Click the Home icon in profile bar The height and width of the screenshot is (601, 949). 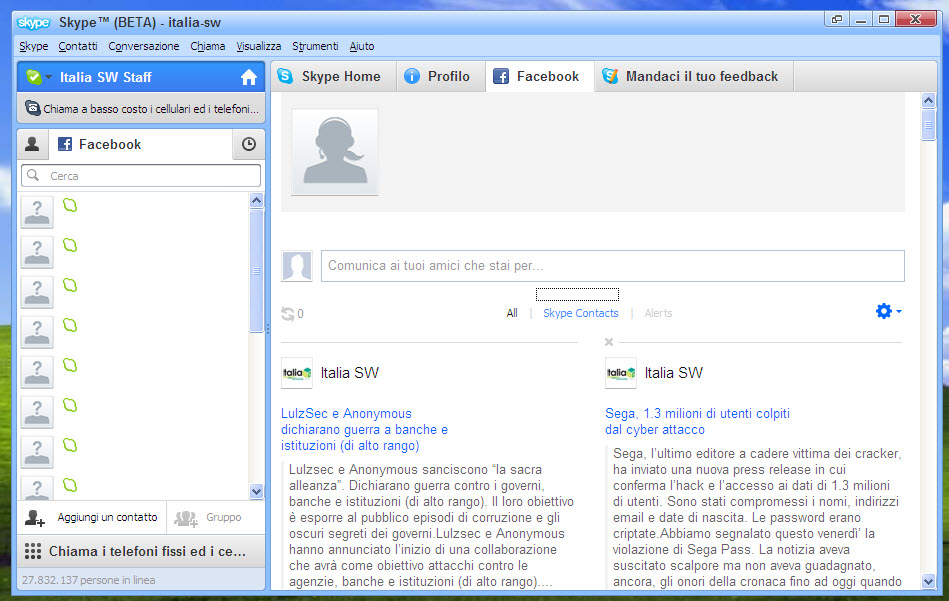coord(249,77)
